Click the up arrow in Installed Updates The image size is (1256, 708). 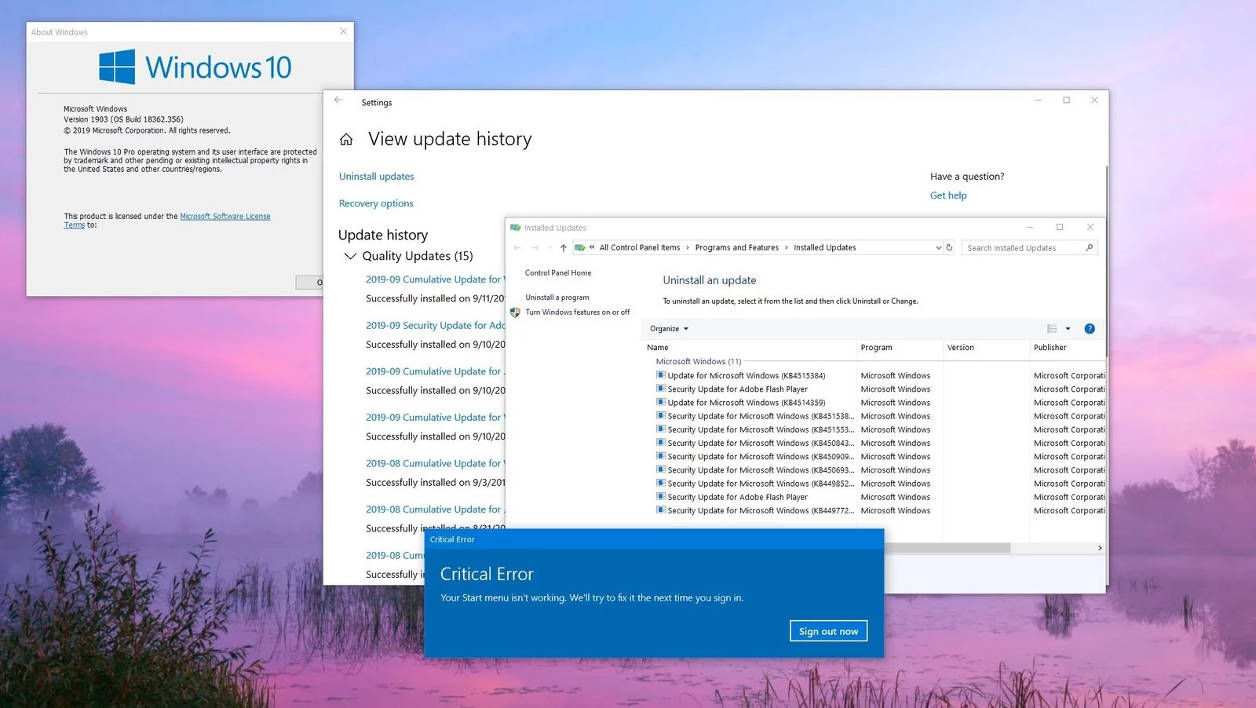tap(563, 248)
